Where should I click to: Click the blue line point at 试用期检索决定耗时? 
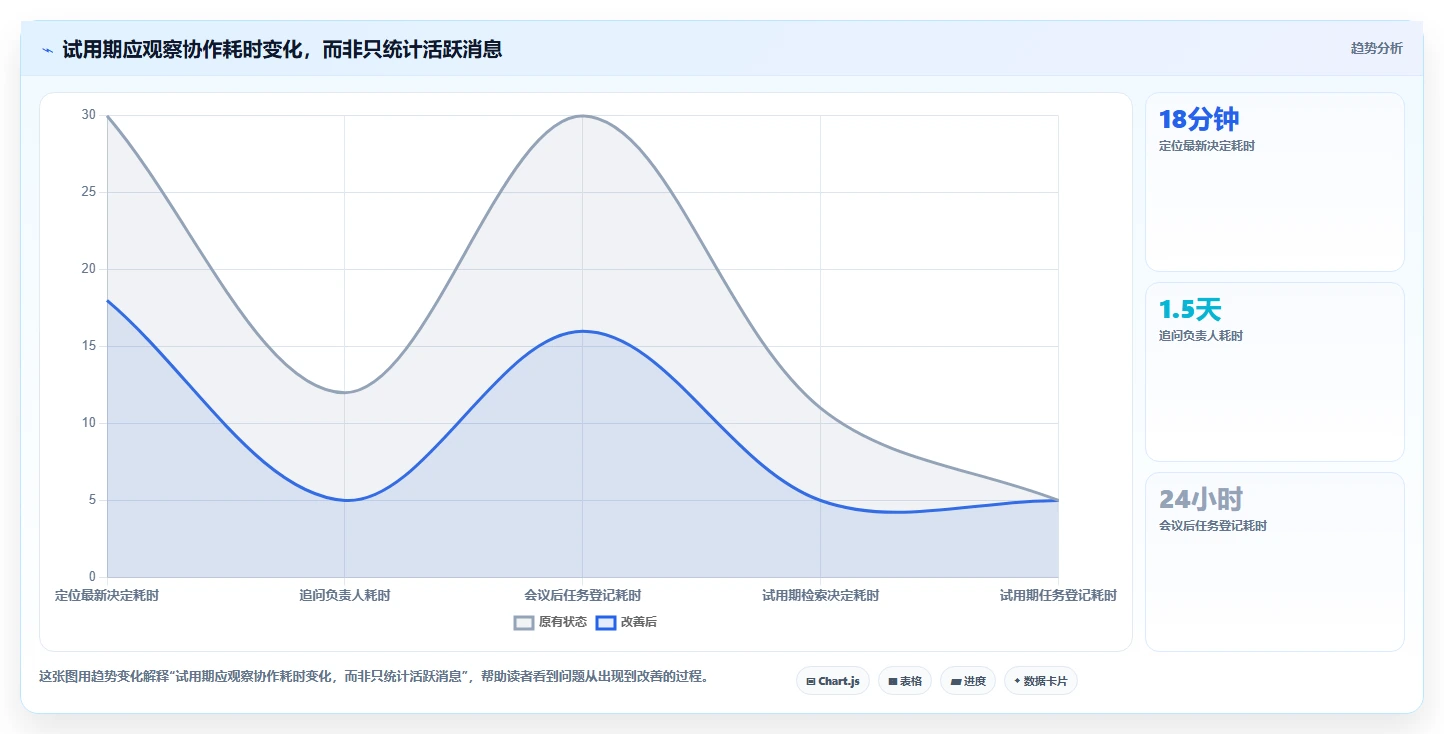tap(821, 500)
